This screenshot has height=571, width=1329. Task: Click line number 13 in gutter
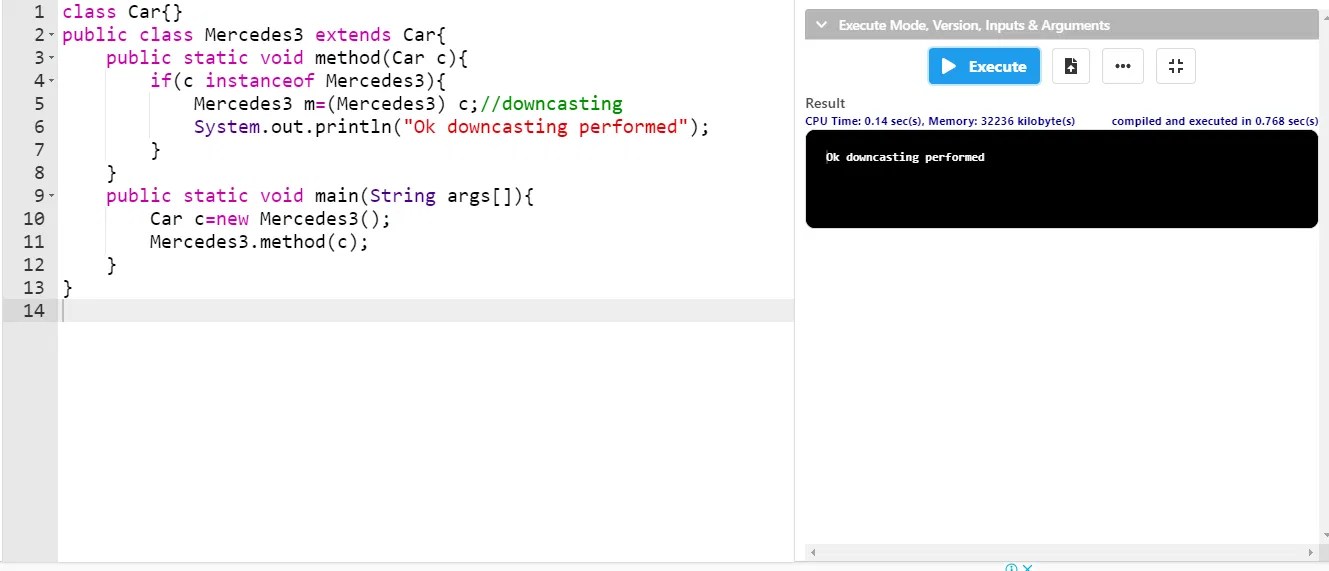pyautogui.click(x=34, y=288)
